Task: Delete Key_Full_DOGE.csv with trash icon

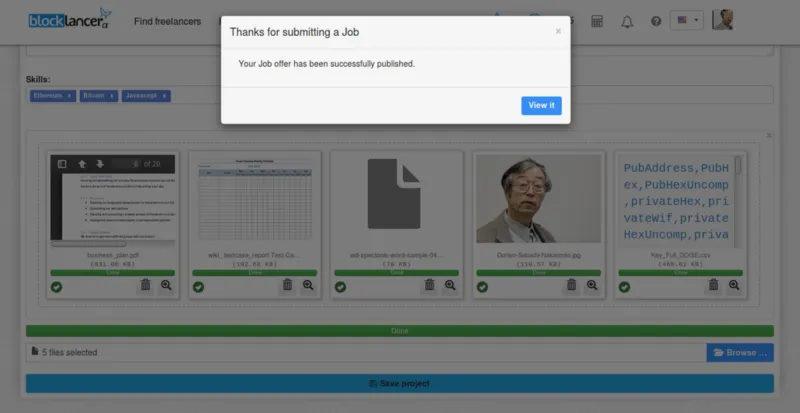Action: 713,285
